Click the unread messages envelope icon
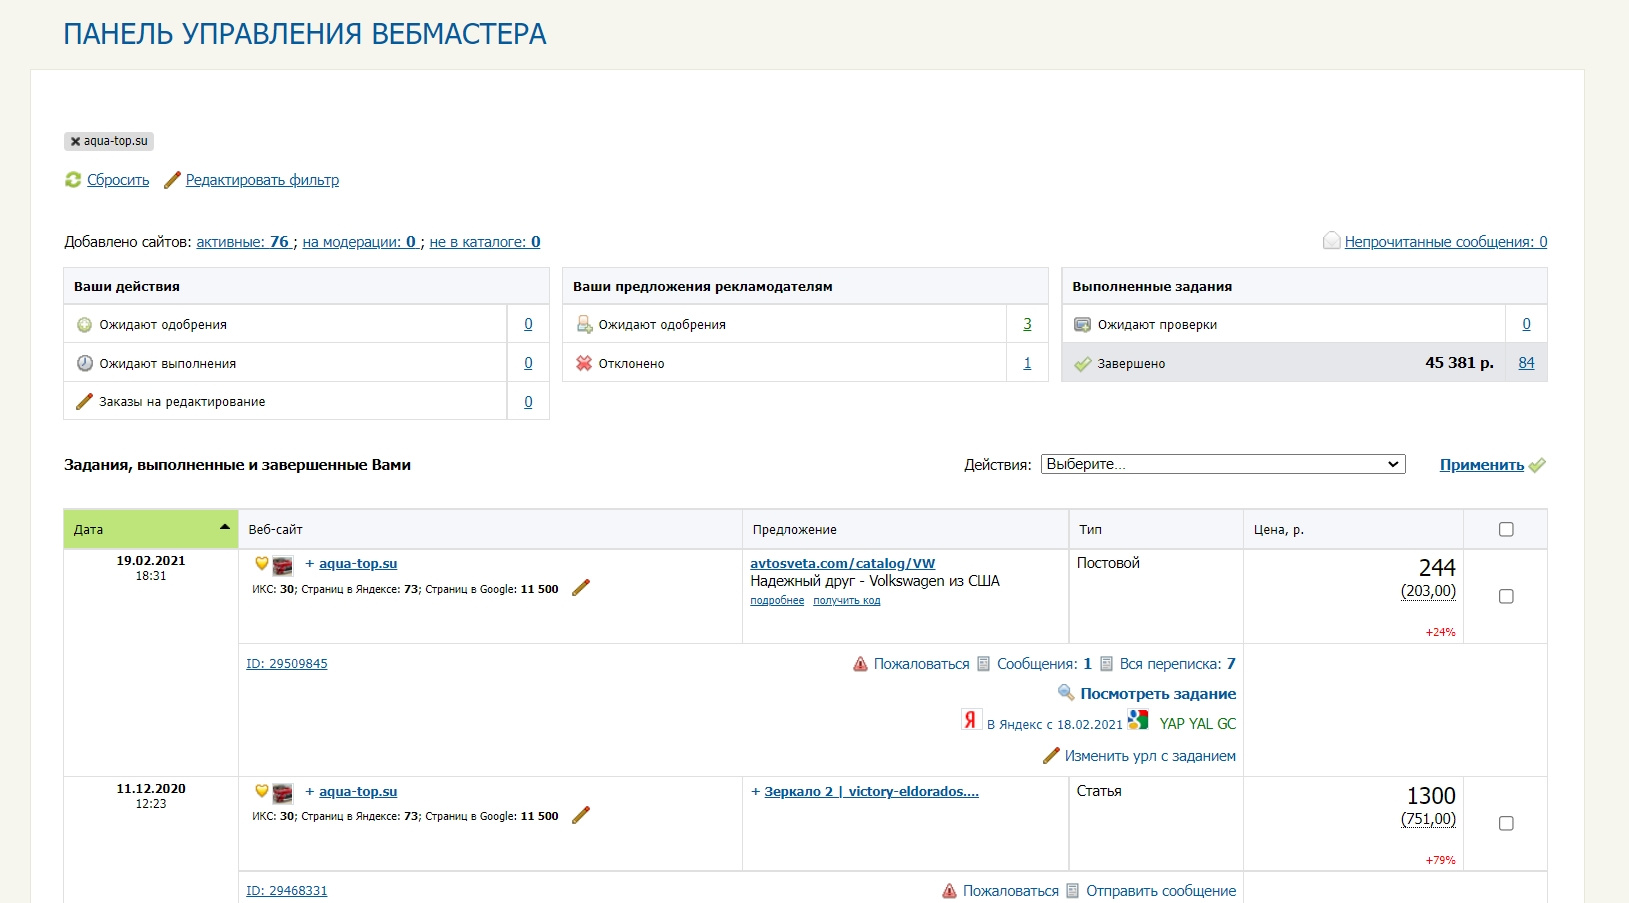Viewport: 1629px width, 903px height. 1331,241
